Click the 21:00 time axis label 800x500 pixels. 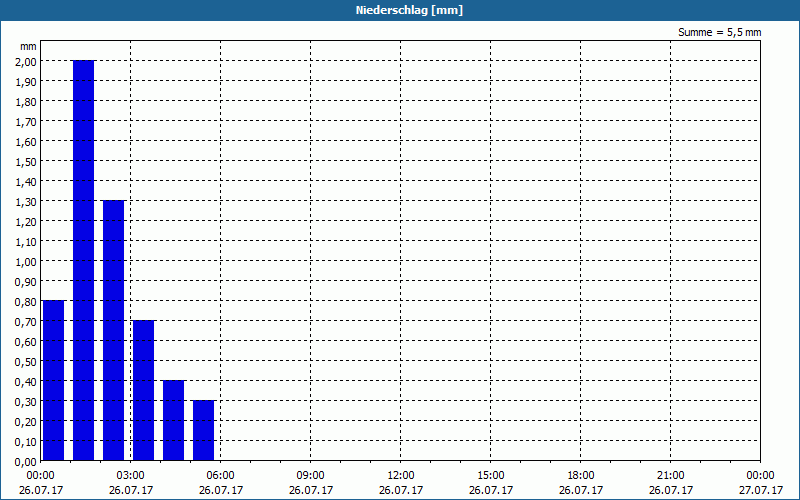pyautogui.click(x=670, y=476)
